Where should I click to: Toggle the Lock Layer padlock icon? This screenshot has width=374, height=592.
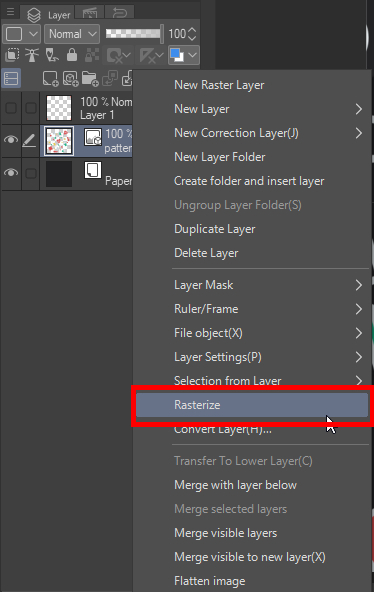[72, 55]
